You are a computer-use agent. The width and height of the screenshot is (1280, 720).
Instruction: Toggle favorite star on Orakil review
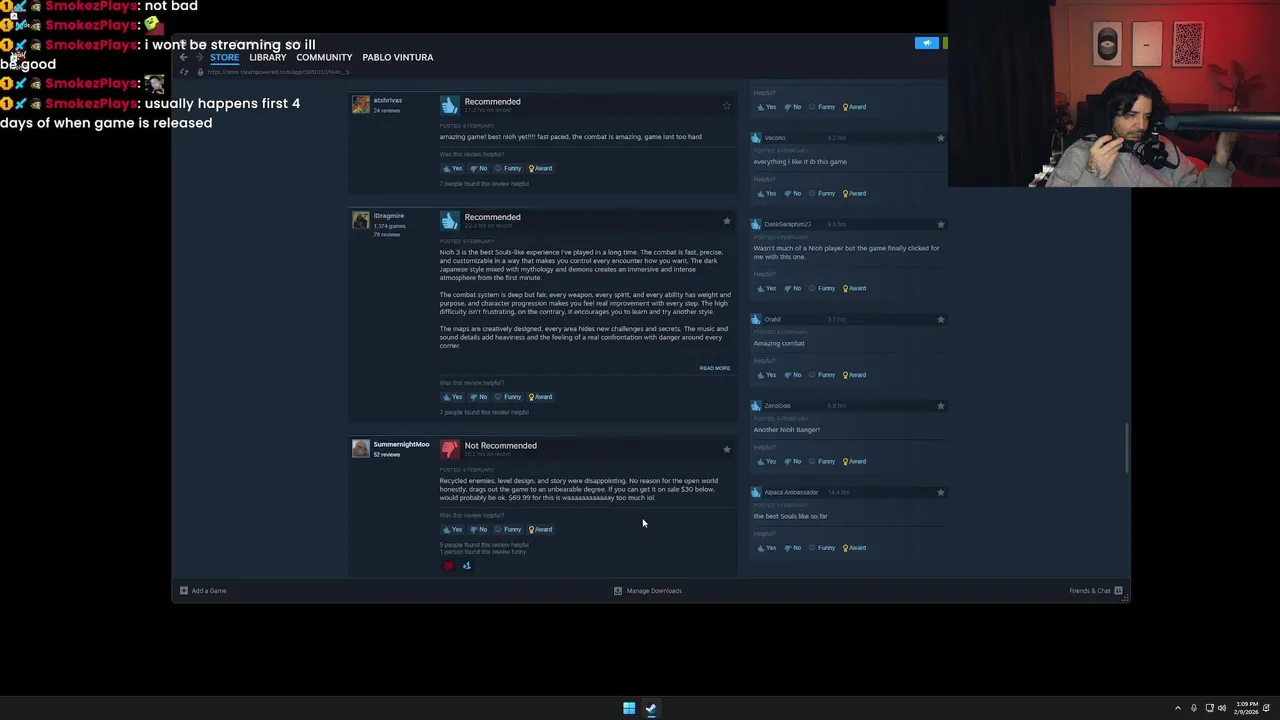click(x=941, y=320)
